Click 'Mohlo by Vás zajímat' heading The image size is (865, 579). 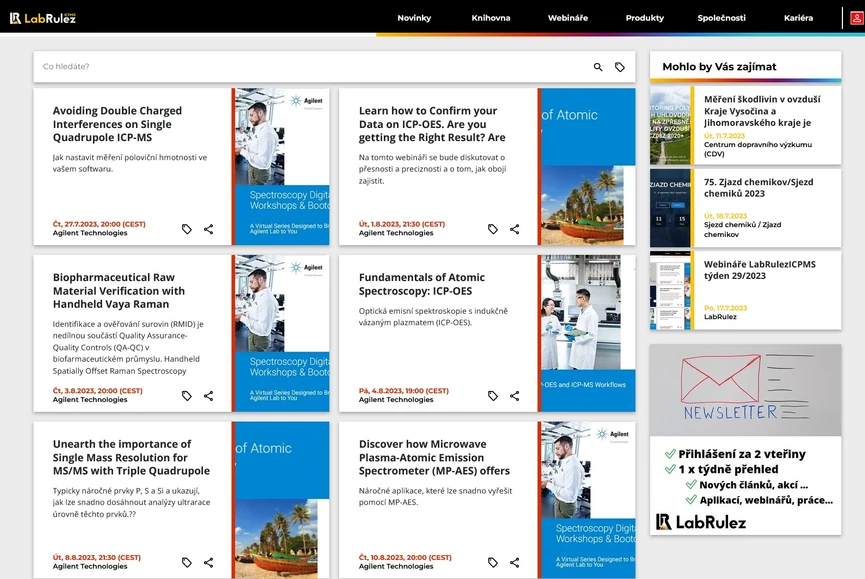point(719,67)
